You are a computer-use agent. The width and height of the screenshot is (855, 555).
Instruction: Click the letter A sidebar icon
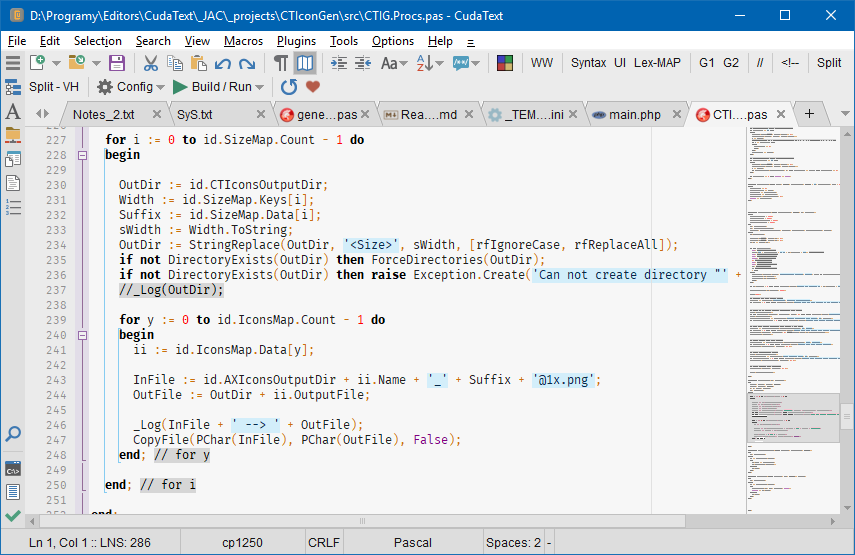coord(13,112)
